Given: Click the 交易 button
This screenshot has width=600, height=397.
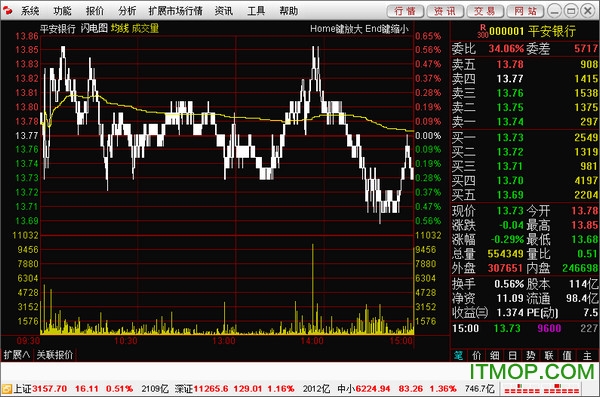Looking at the screenshot, I should [485, 11].
